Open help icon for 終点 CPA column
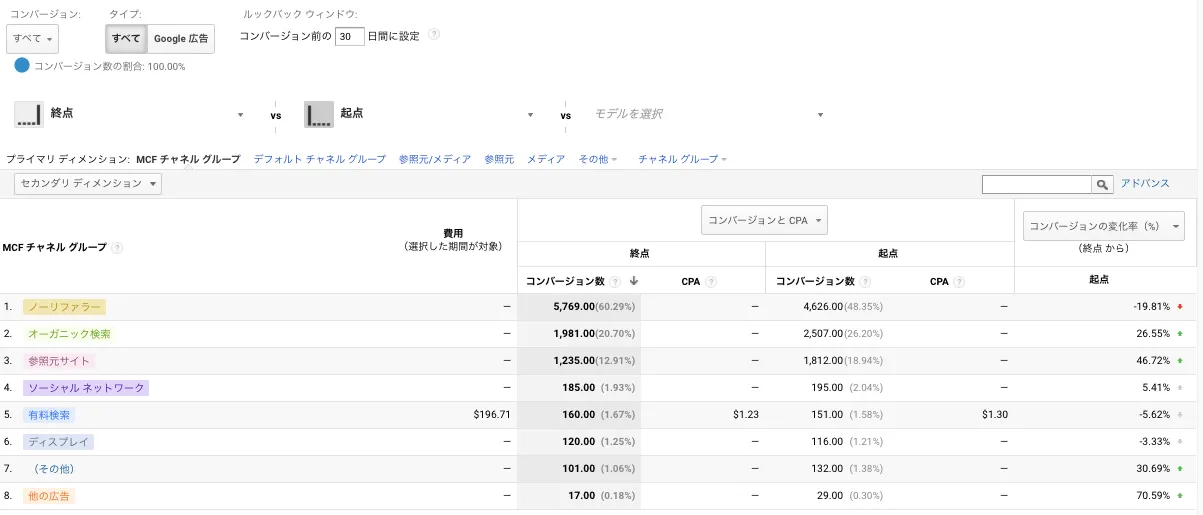This screenshot has height=515, width=1203. pos(711,282)
